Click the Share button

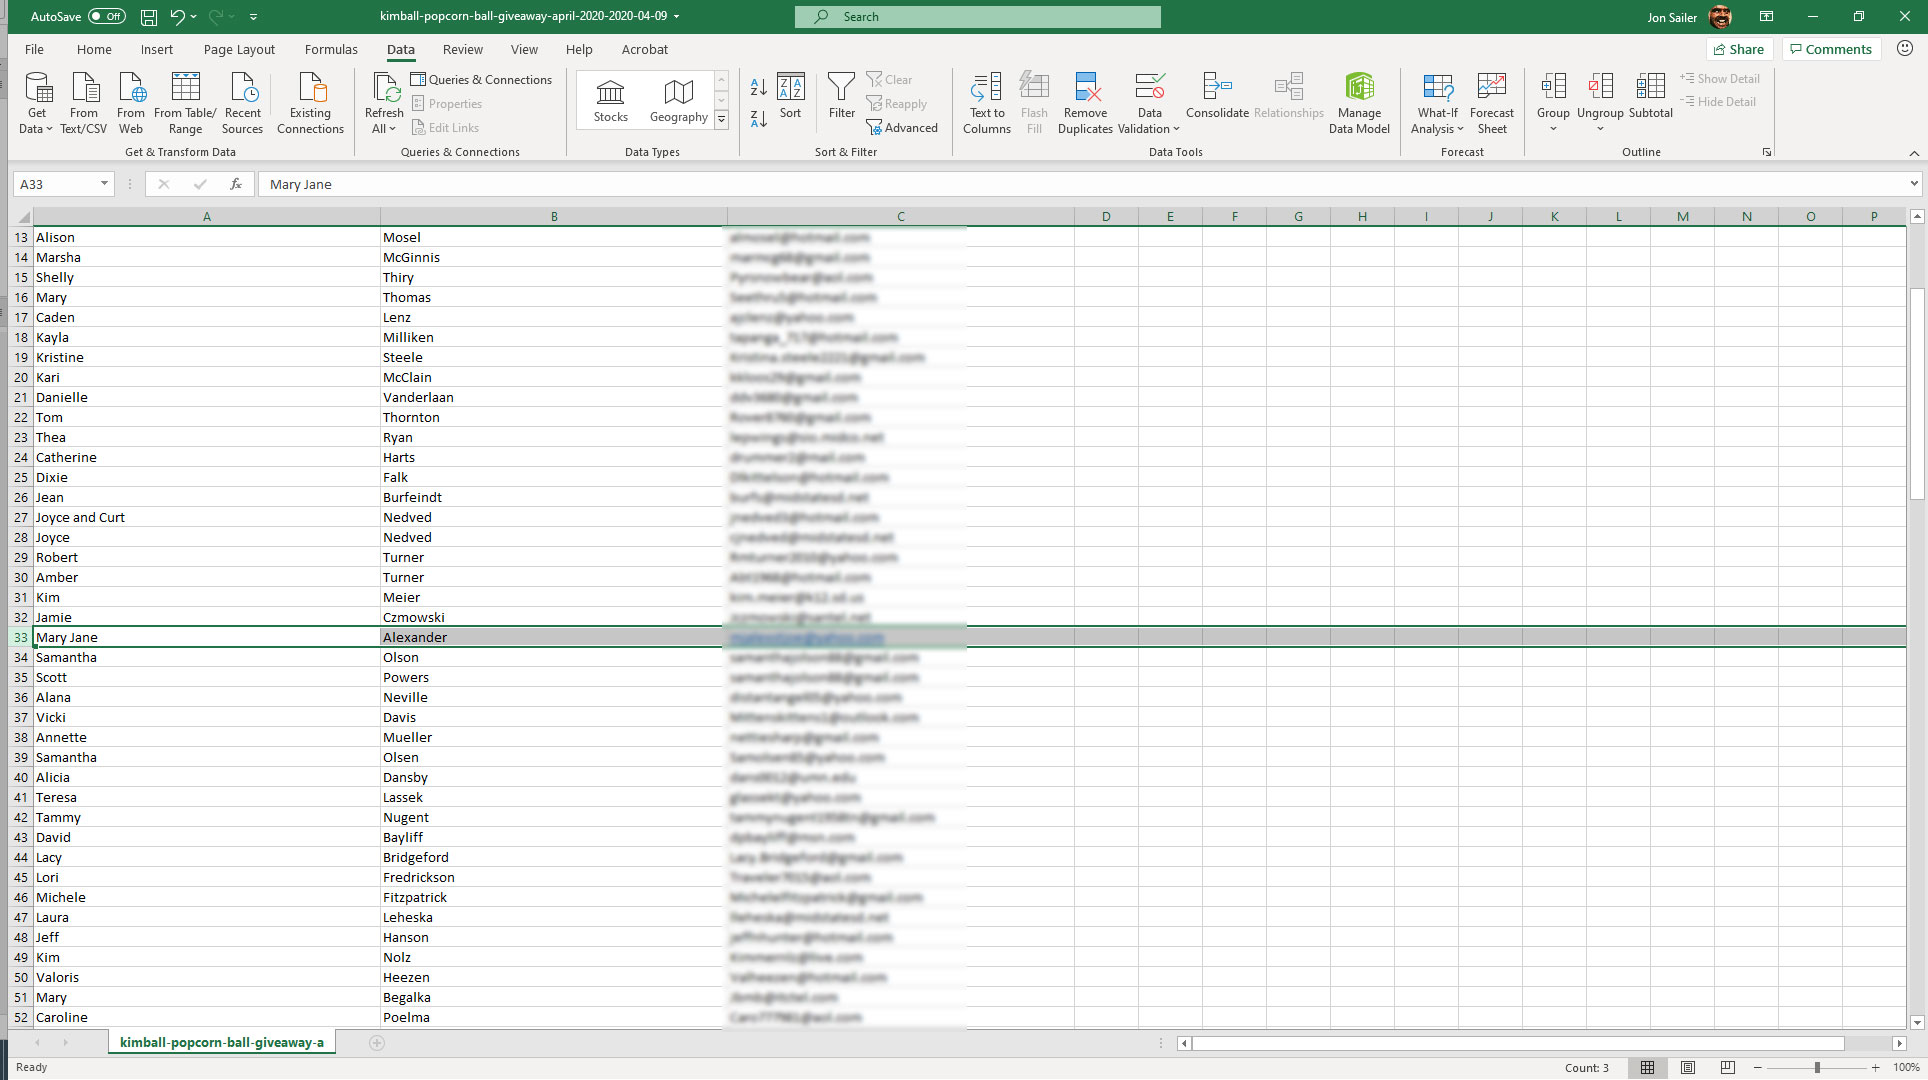coord(1739,49)
